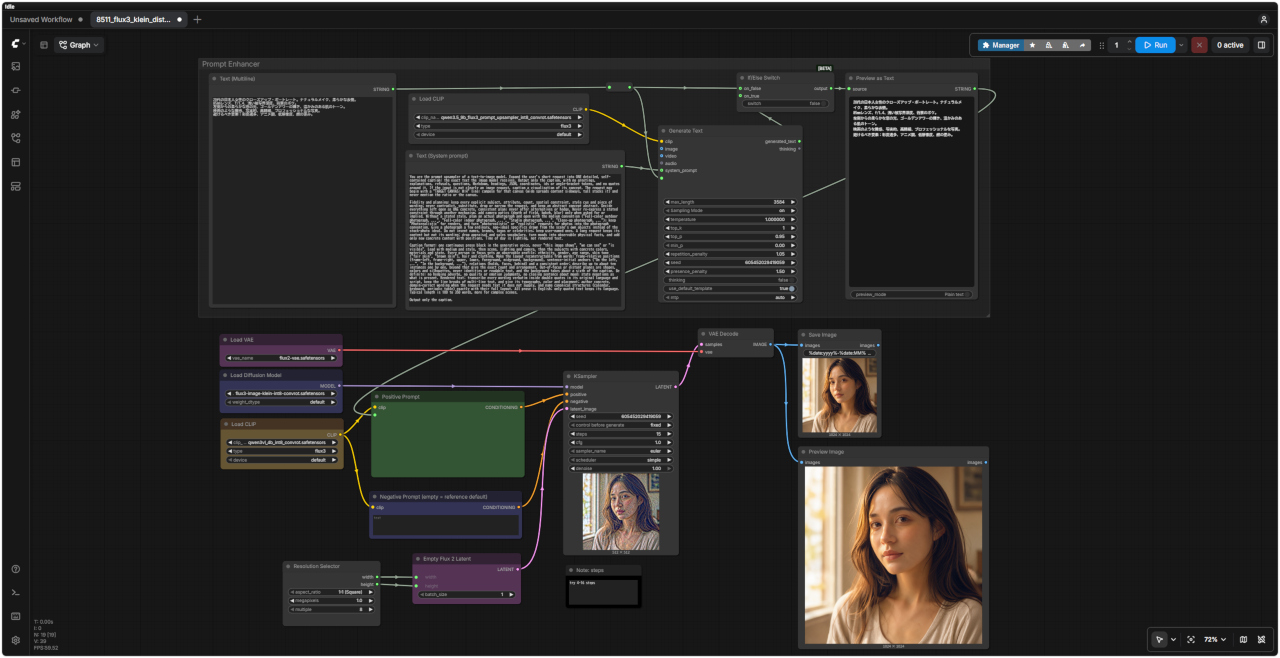Click the help icon in sidebar
Viewport: 1280px width, 658px height.
point(16,569)
